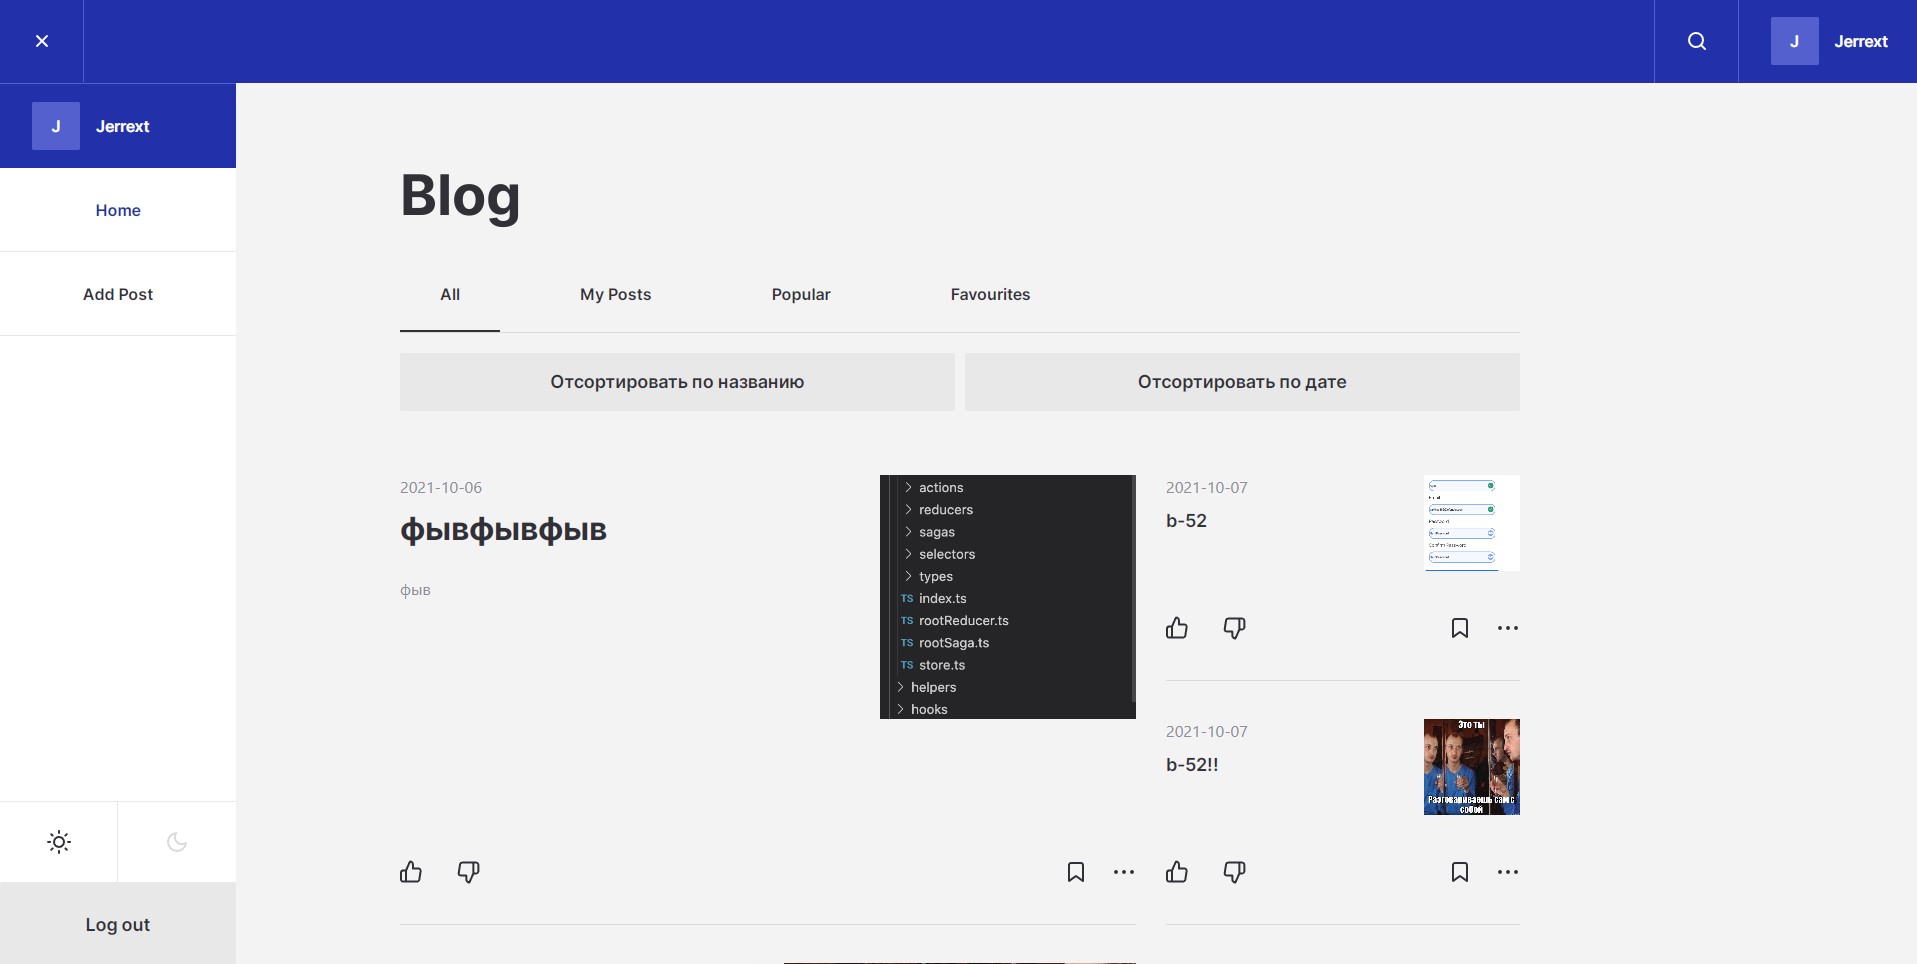Like the фывфывфыв post
Screen dimensions: 1917x964
point(411,872)
